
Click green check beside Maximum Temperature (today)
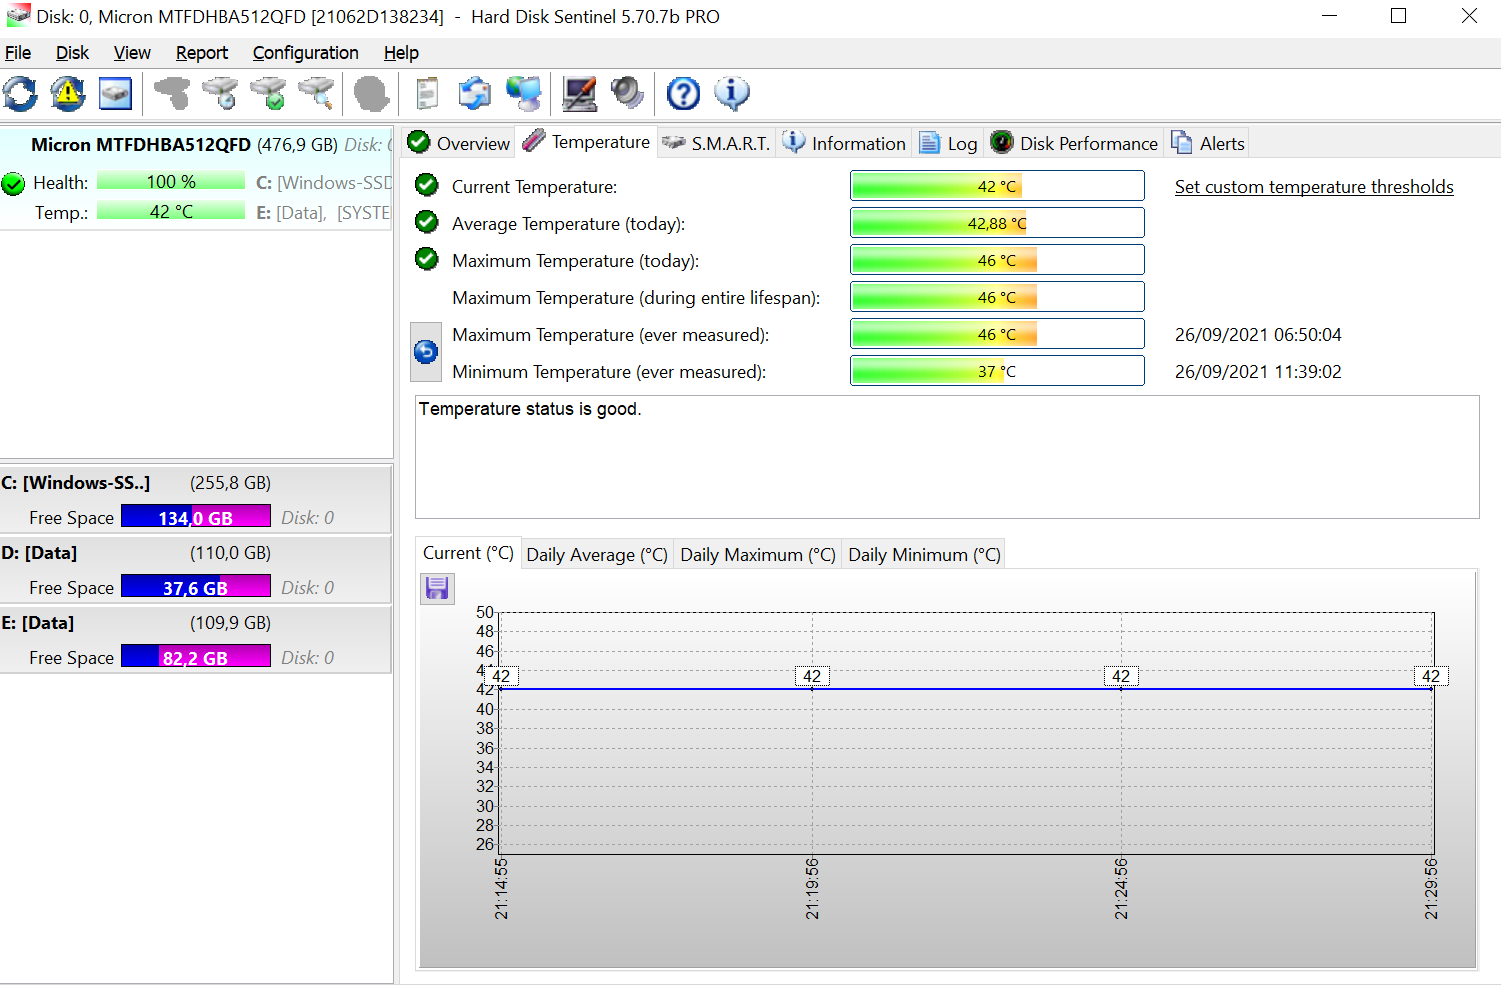427,259
